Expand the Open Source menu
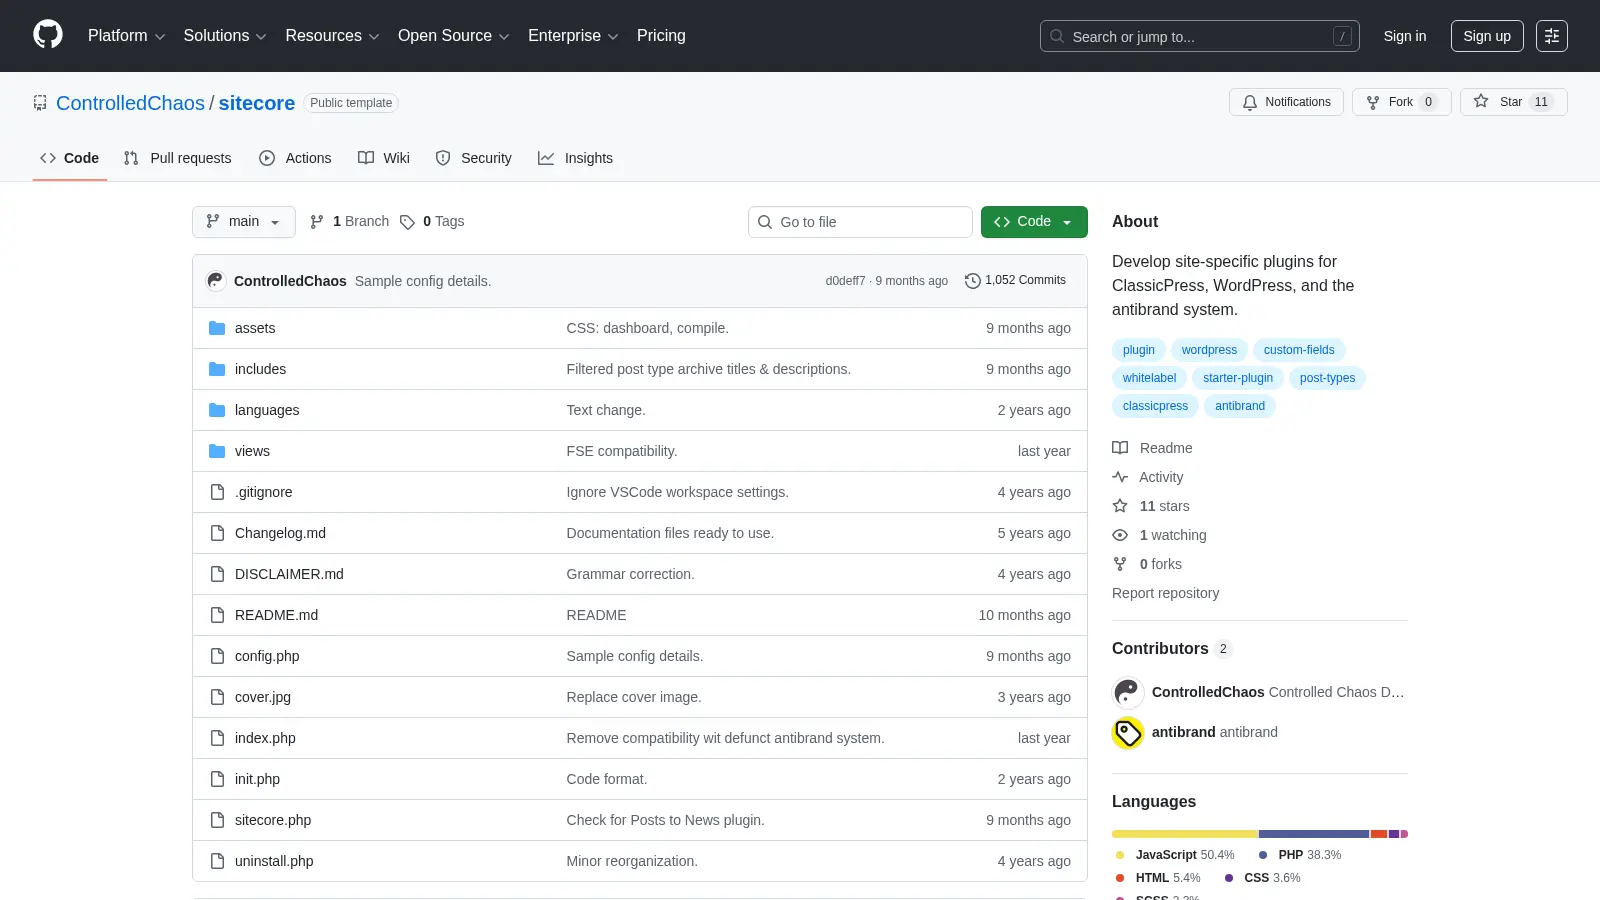1600x900 pixels. pyautogui.click(x=454, y=36)
